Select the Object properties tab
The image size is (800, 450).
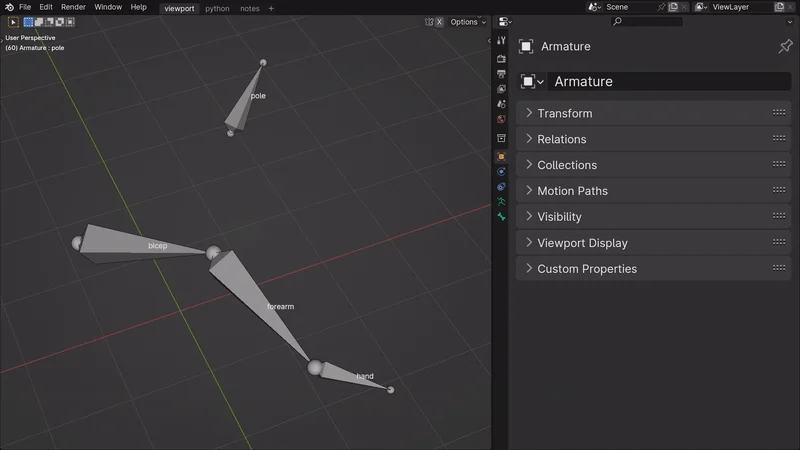[501, 157]
